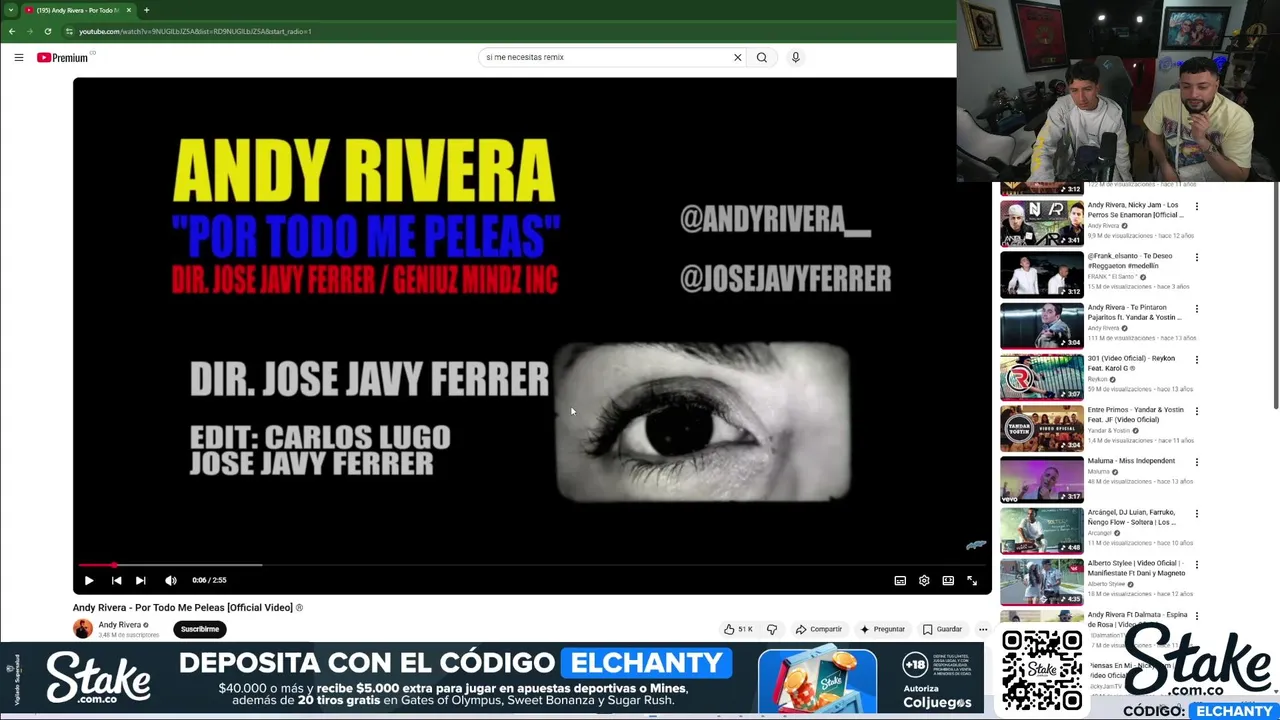Go forward with the browser forward arrow
Screen dimensions: 1280x720
30,31
